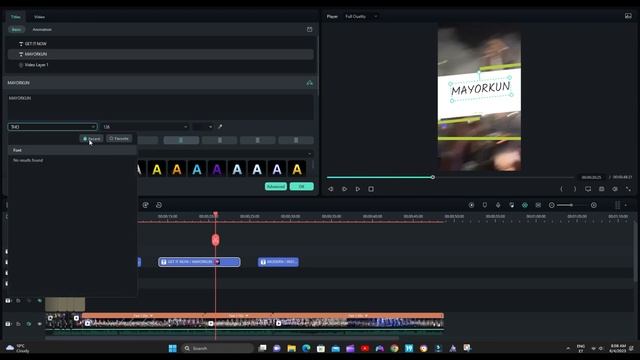This screenshot has height=360, width=640.
Task: Click the speed ramp icon left of the timeline toolbar
Action: coord(146,205)
